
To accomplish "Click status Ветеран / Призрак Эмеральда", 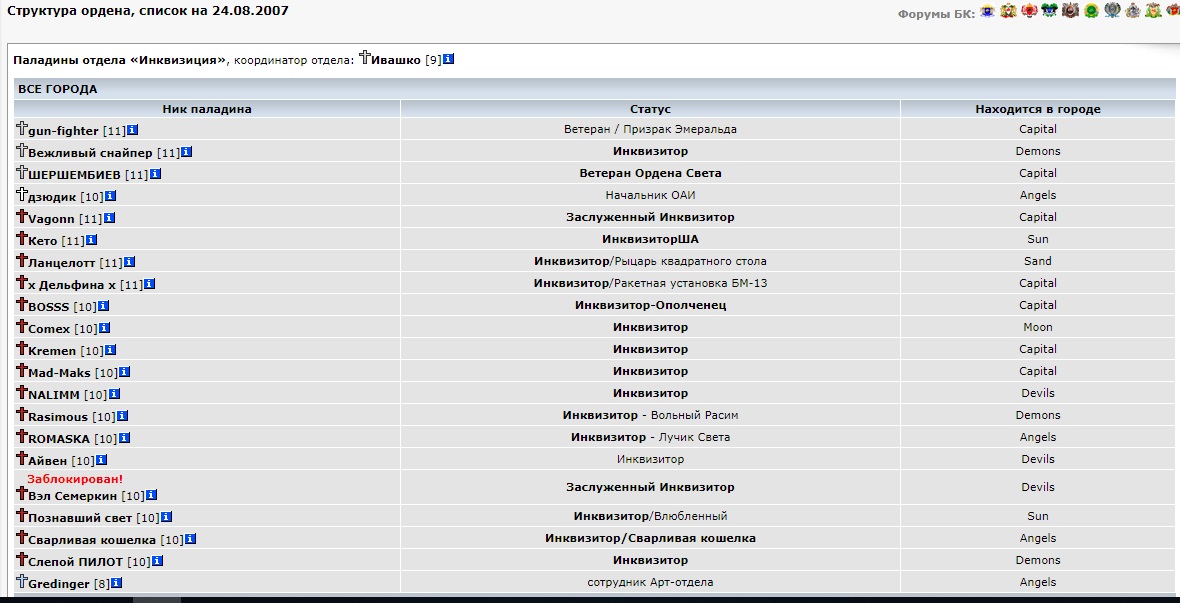I will [x=650, y=129].
